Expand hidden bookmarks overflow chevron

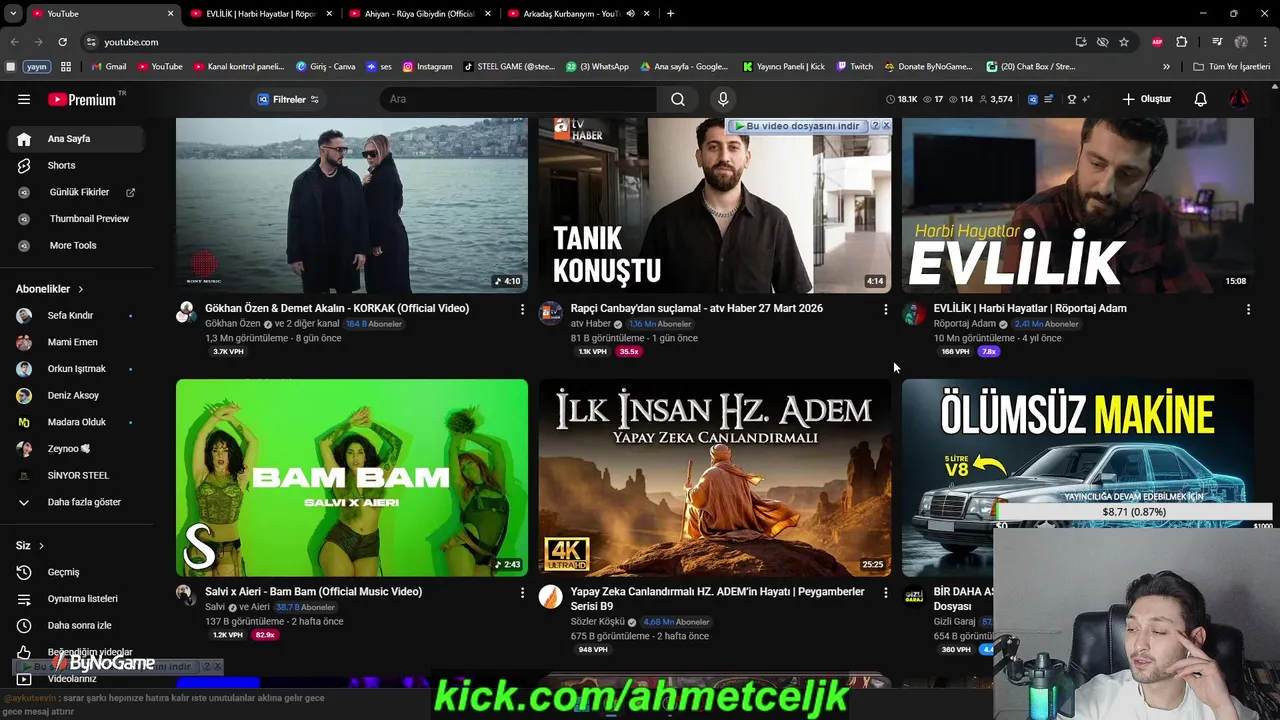click(1166, 67)
